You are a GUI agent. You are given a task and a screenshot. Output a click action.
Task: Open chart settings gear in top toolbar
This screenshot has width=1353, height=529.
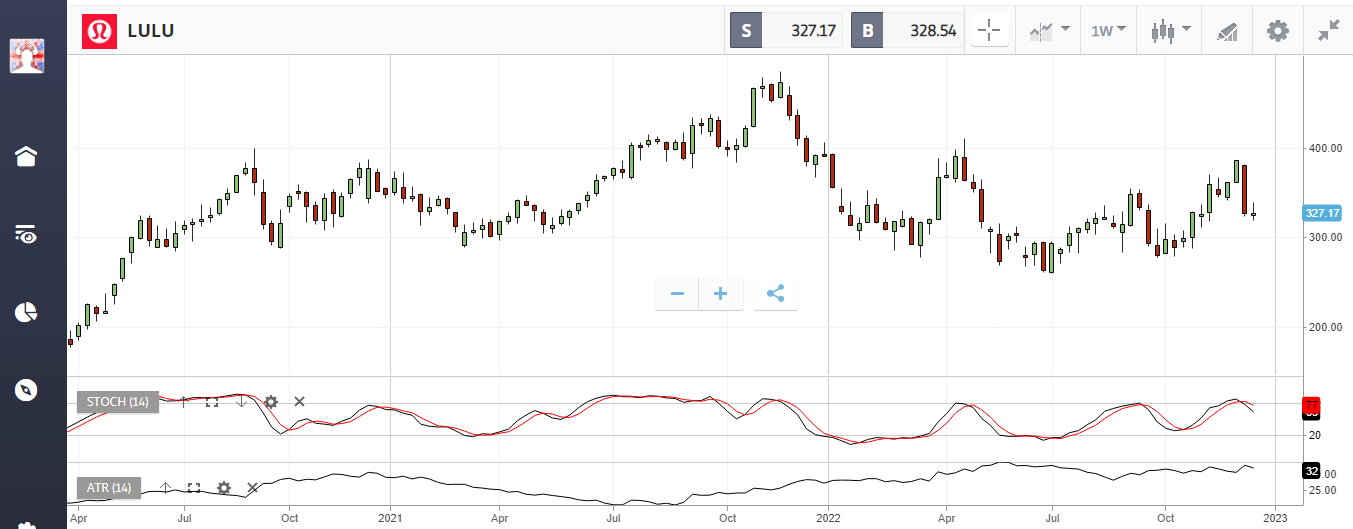pos(1277,31)
